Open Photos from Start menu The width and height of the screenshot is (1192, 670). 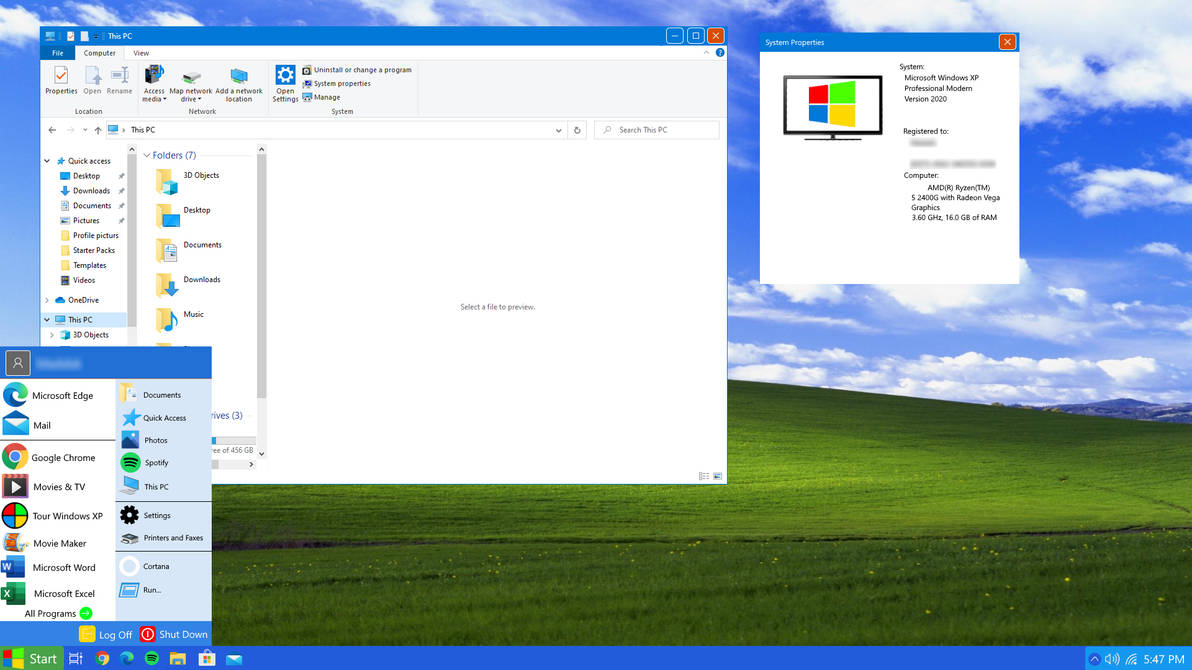(x=144, y=440)
